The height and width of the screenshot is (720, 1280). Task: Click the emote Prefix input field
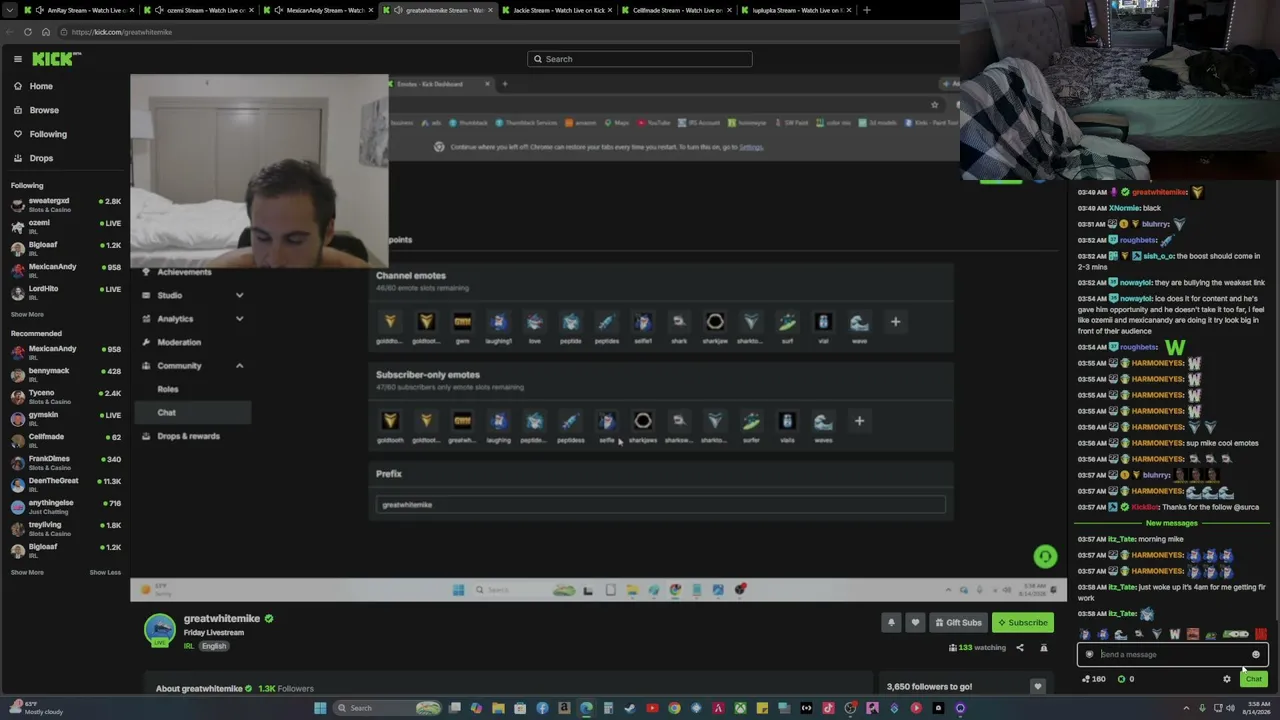point(661,505)
